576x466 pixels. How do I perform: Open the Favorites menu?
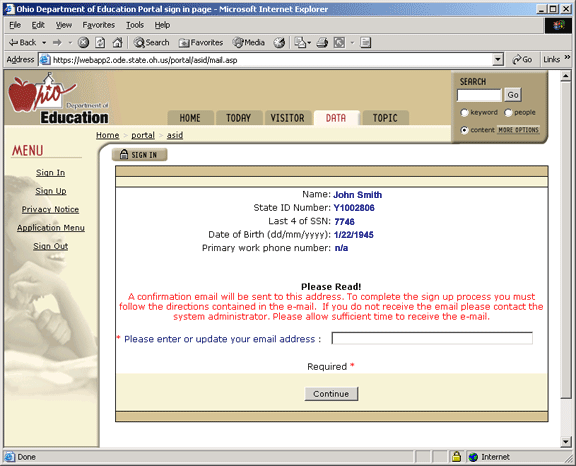point(98,25)
